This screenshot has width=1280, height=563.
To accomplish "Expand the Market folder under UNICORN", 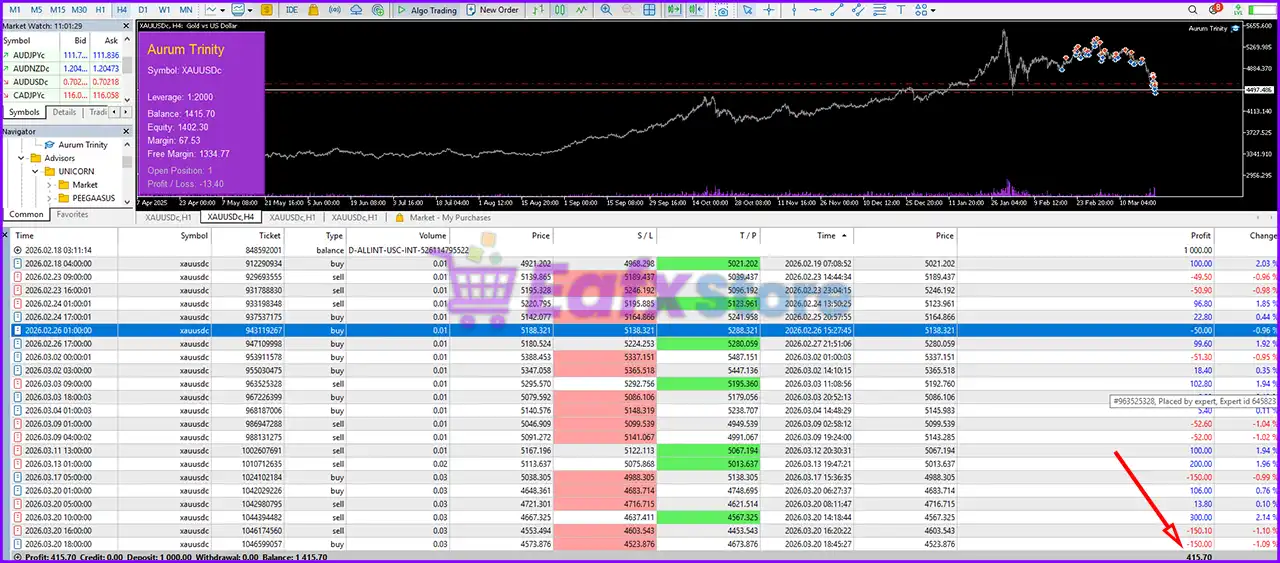I will coord(50,185).
